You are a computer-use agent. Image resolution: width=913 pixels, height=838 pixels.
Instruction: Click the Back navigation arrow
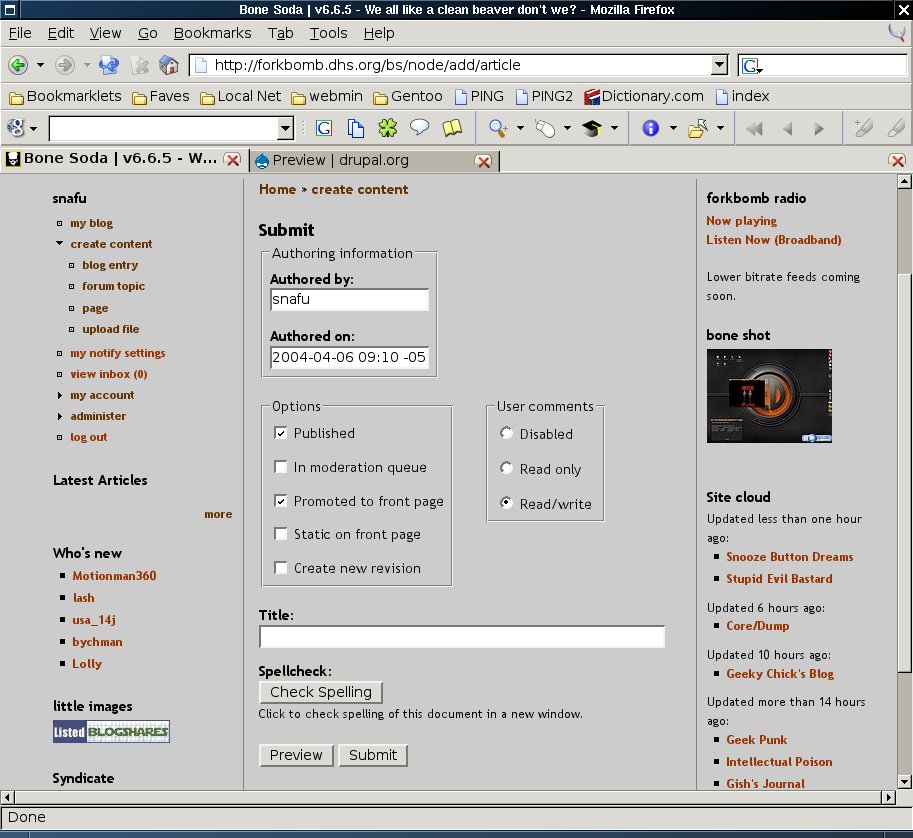tap(18, 65)
